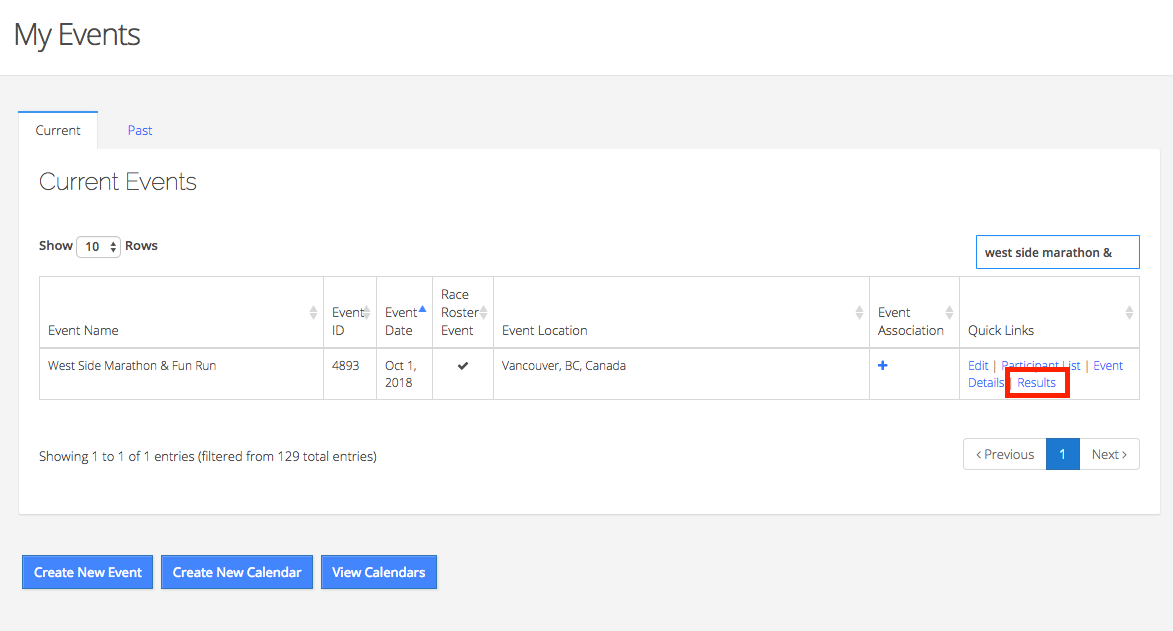
Task: Open the Show rows count dropdown
Action: pyautogui.click(x=98, y=246)
